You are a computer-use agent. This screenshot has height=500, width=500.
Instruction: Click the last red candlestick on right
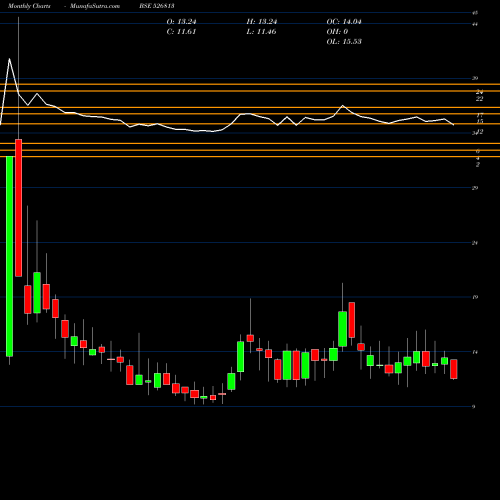[454, 369]
